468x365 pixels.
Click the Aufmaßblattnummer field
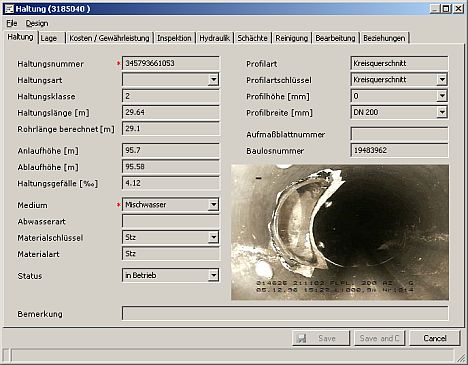(399, 134)
